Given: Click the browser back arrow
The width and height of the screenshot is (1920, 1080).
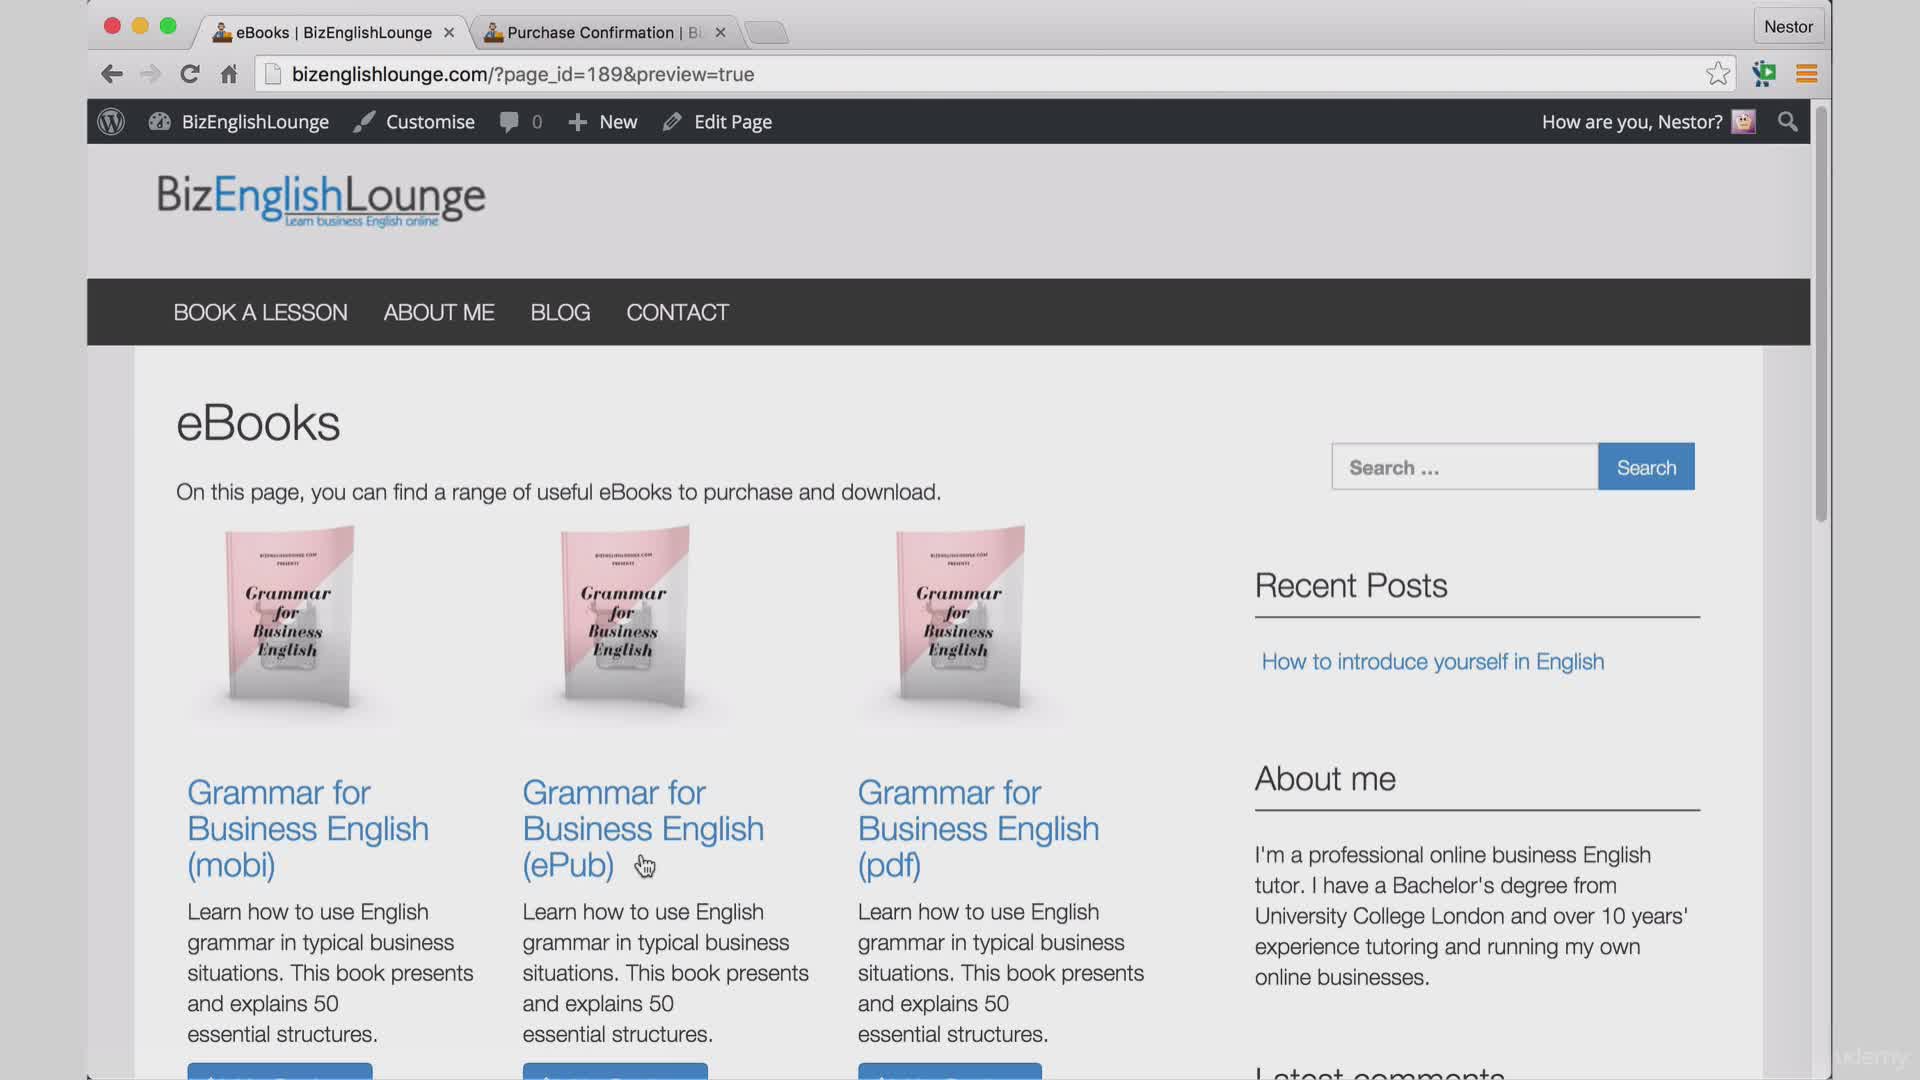Looking at the screenshot, I should [x=112, y=74].
